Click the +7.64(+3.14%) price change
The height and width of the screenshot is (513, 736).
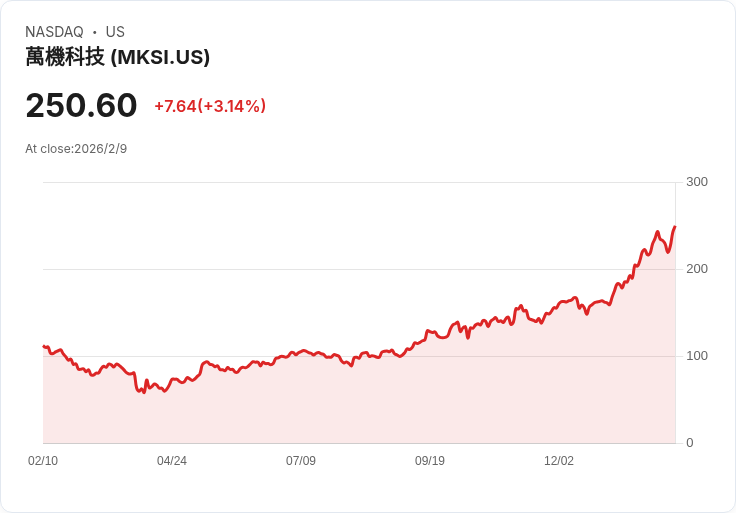tap(210, 106)
